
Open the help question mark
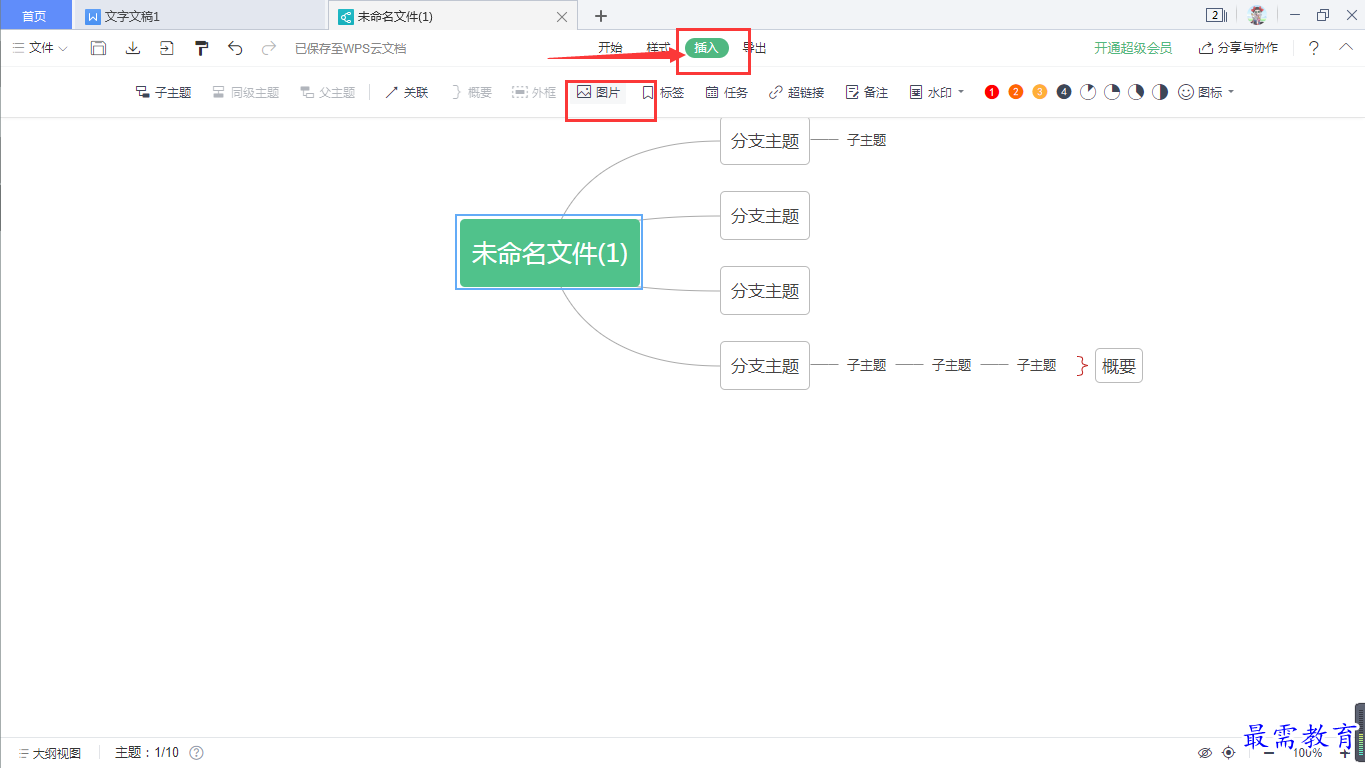click(1314, 48)
